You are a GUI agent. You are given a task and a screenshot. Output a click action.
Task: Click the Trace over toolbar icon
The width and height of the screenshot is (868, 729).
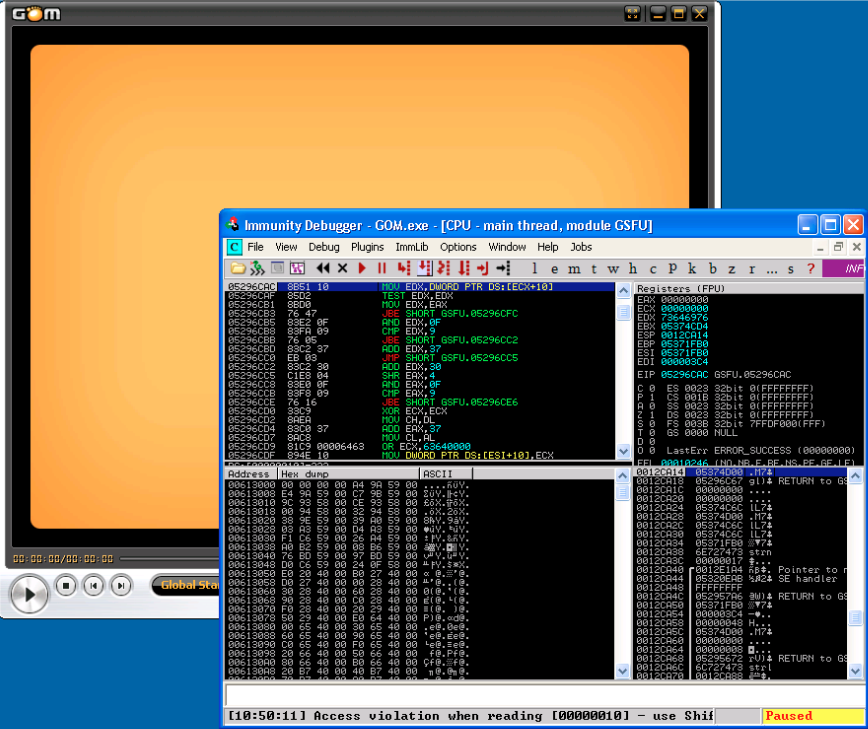click(464, 268)
